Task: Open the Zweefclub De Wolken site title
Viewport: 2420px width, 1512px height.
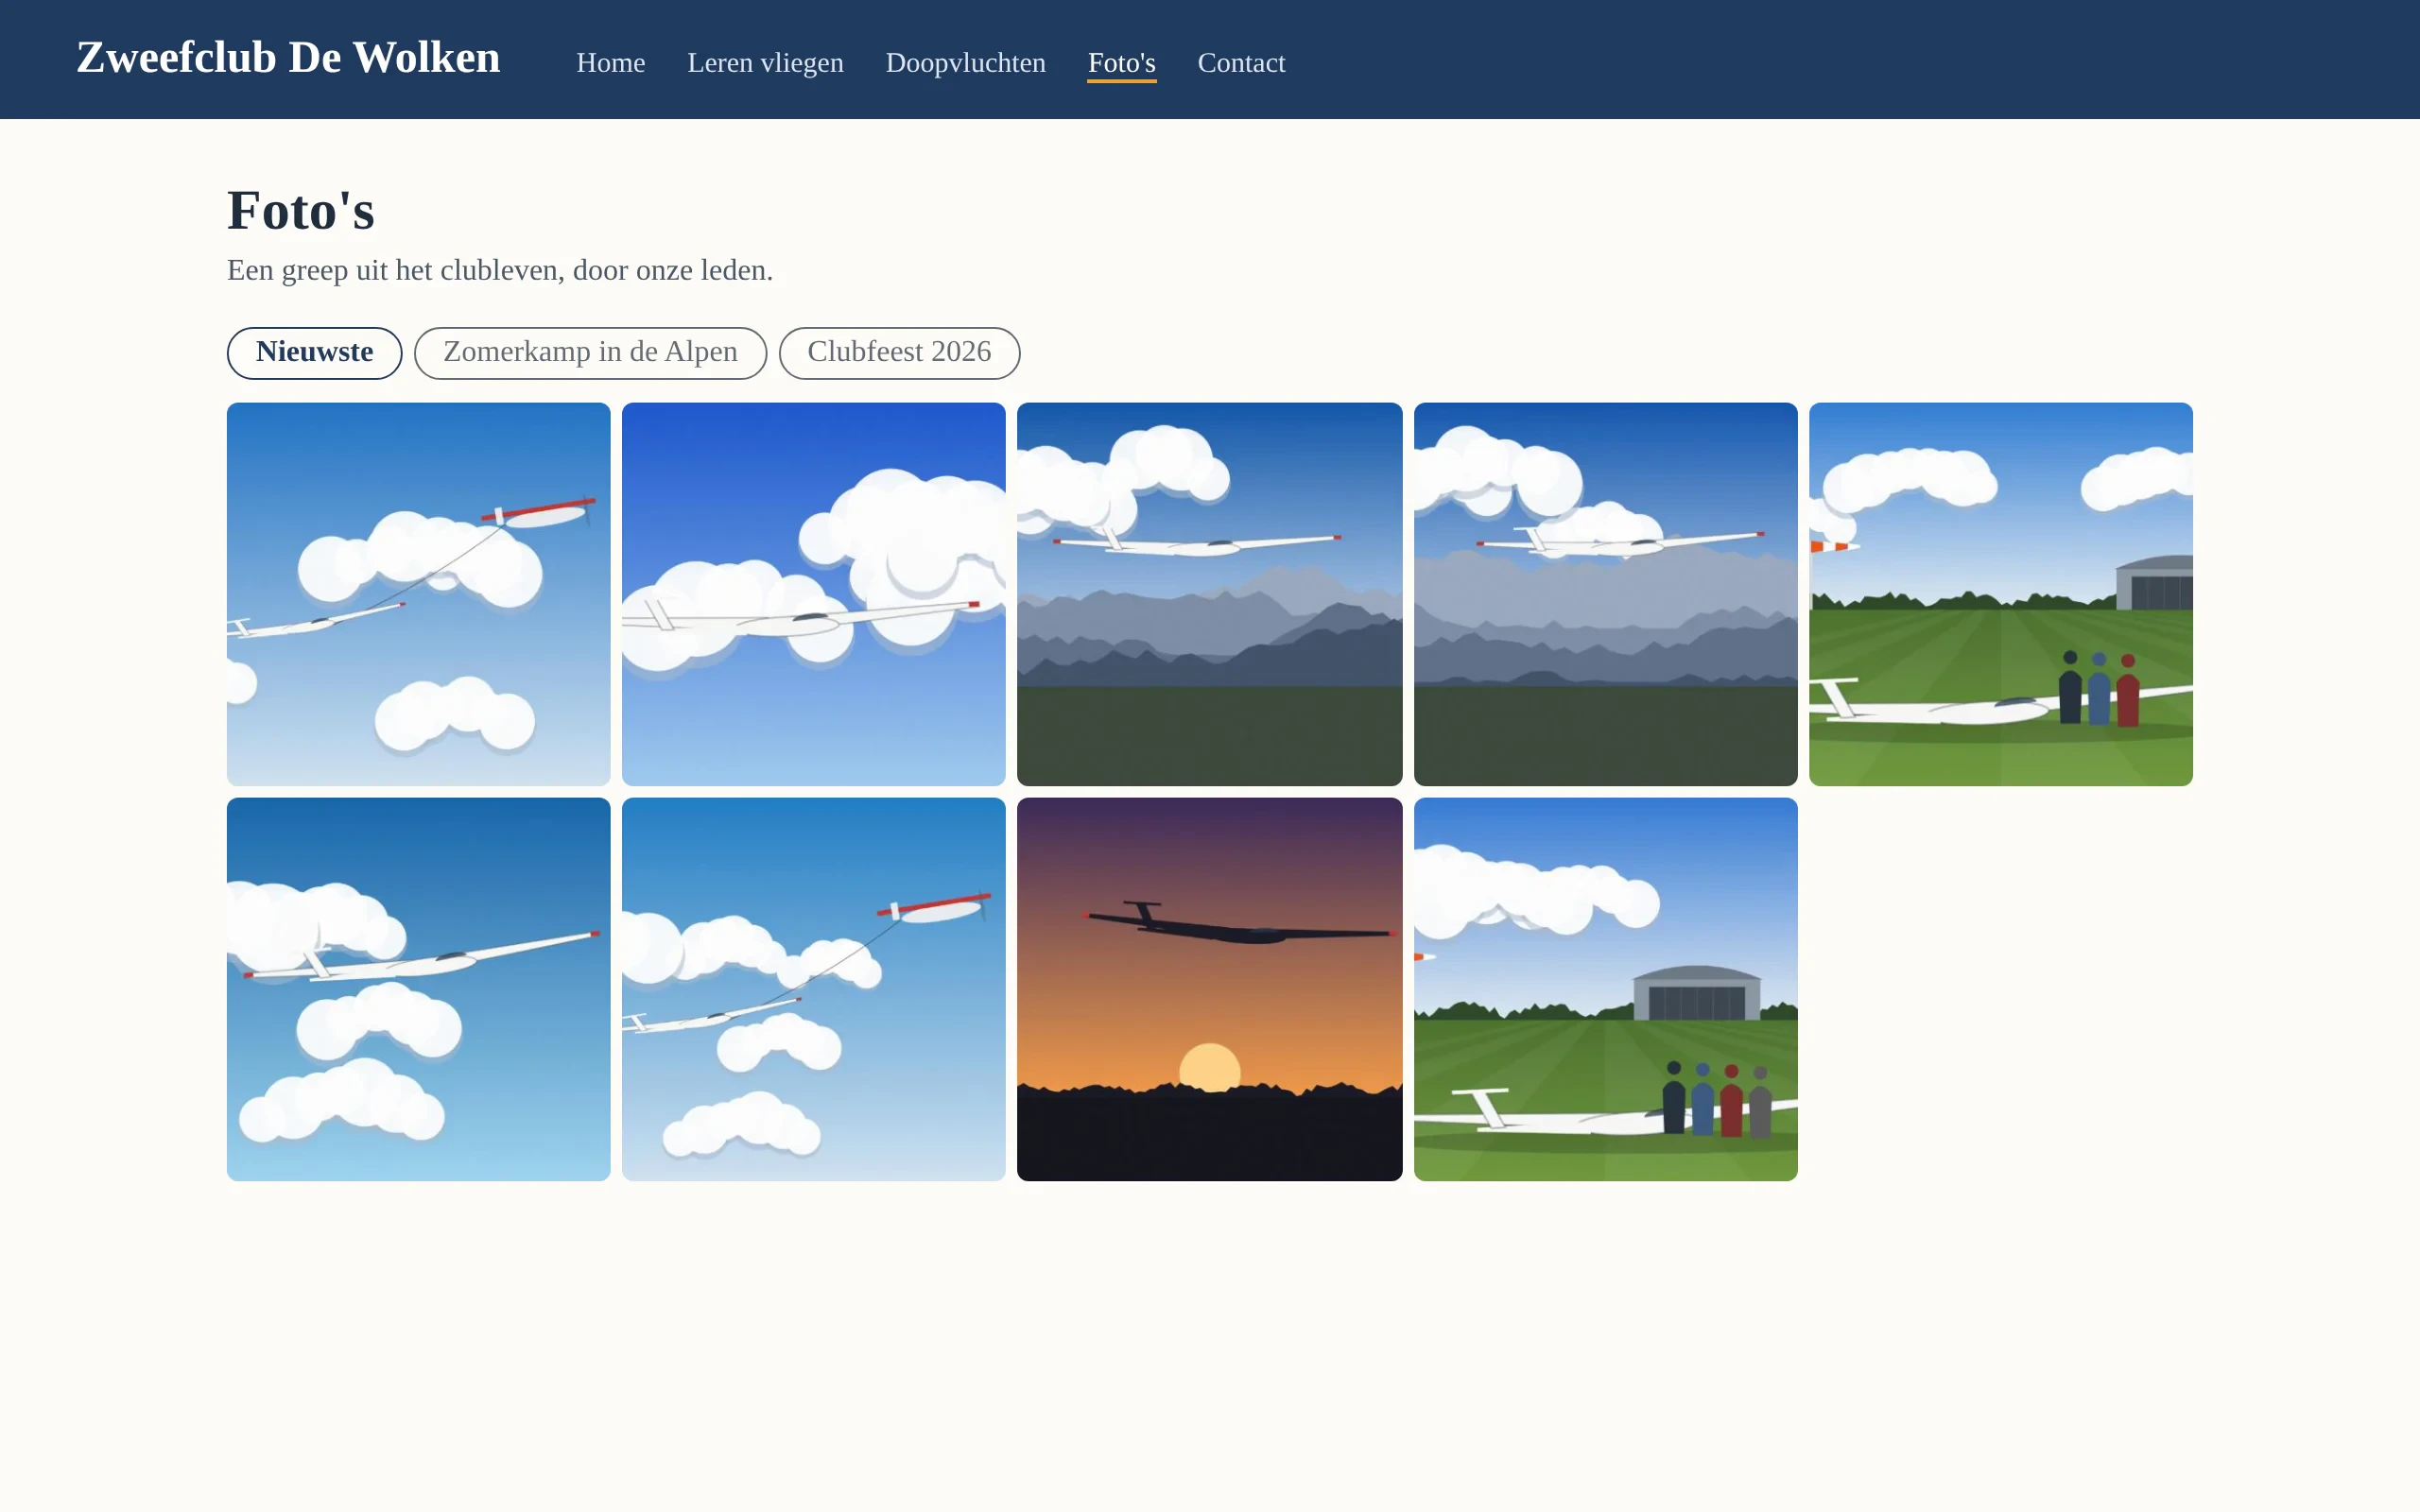Action: click(x=288, y=58)
